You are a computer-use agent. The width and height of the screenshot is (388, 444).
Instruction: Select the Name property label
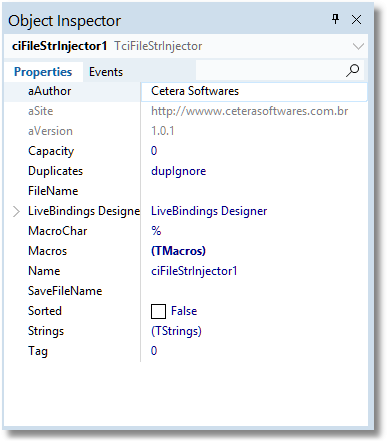[44, 271]
